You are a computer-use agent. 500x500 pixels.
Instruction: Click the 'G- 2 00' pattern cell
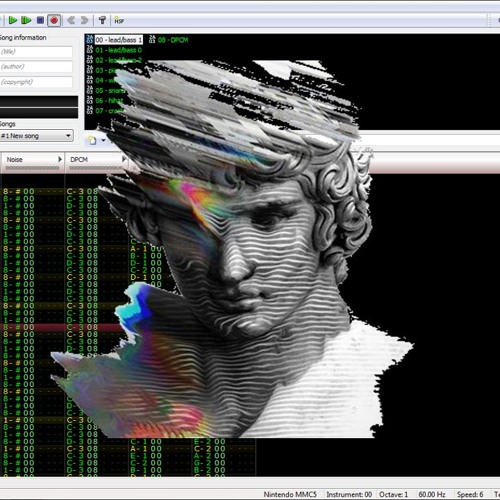point(210,463)
